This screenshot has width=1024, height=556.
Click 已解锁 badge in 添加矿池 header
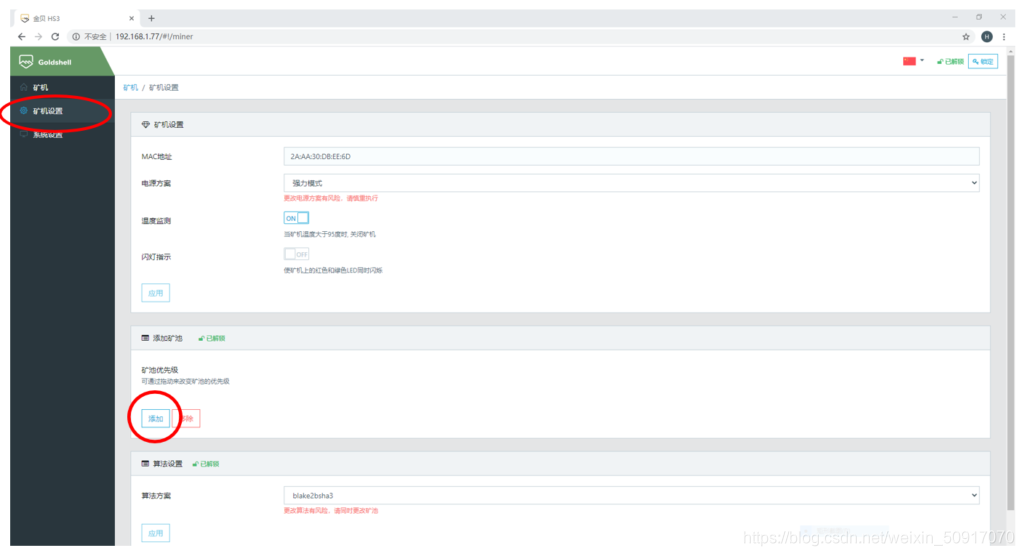(212, 338)
